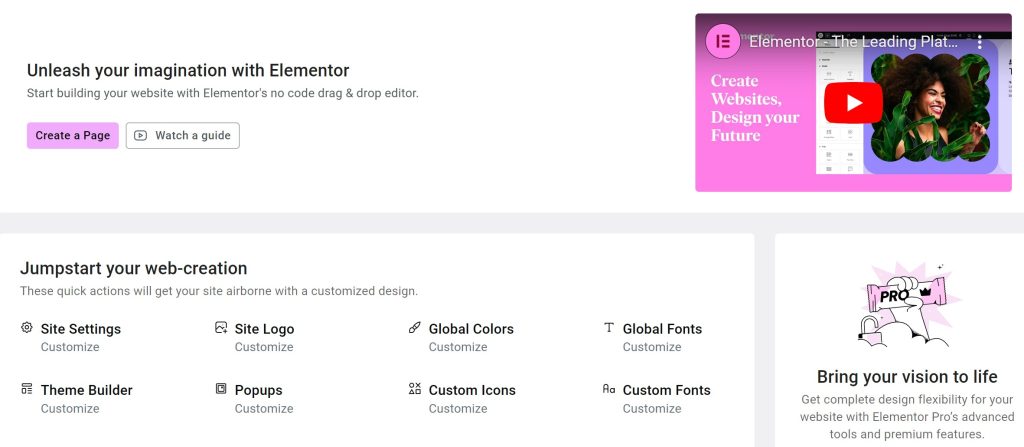Viewport: 1024px width, 447px height.
Task: Open the Custom Fonts link
Action: point(667,390)
